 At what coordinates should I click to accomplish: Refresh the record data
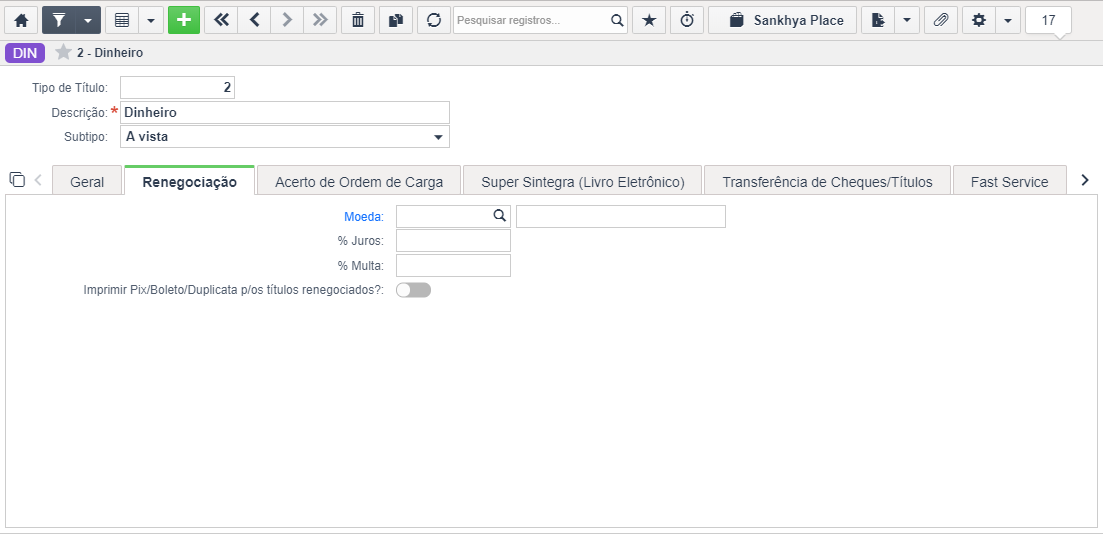click(x=434, y=20)
